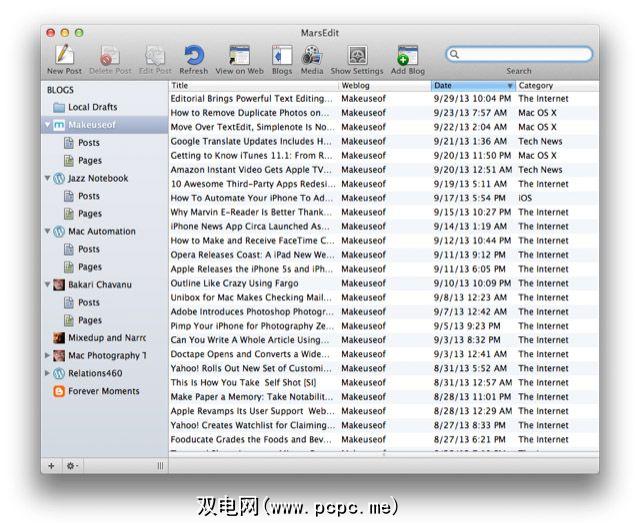This screenshot has height=530, width=640.
Task: Click the date '9/17/13 5:54 PM'
Action: (469, 198)
